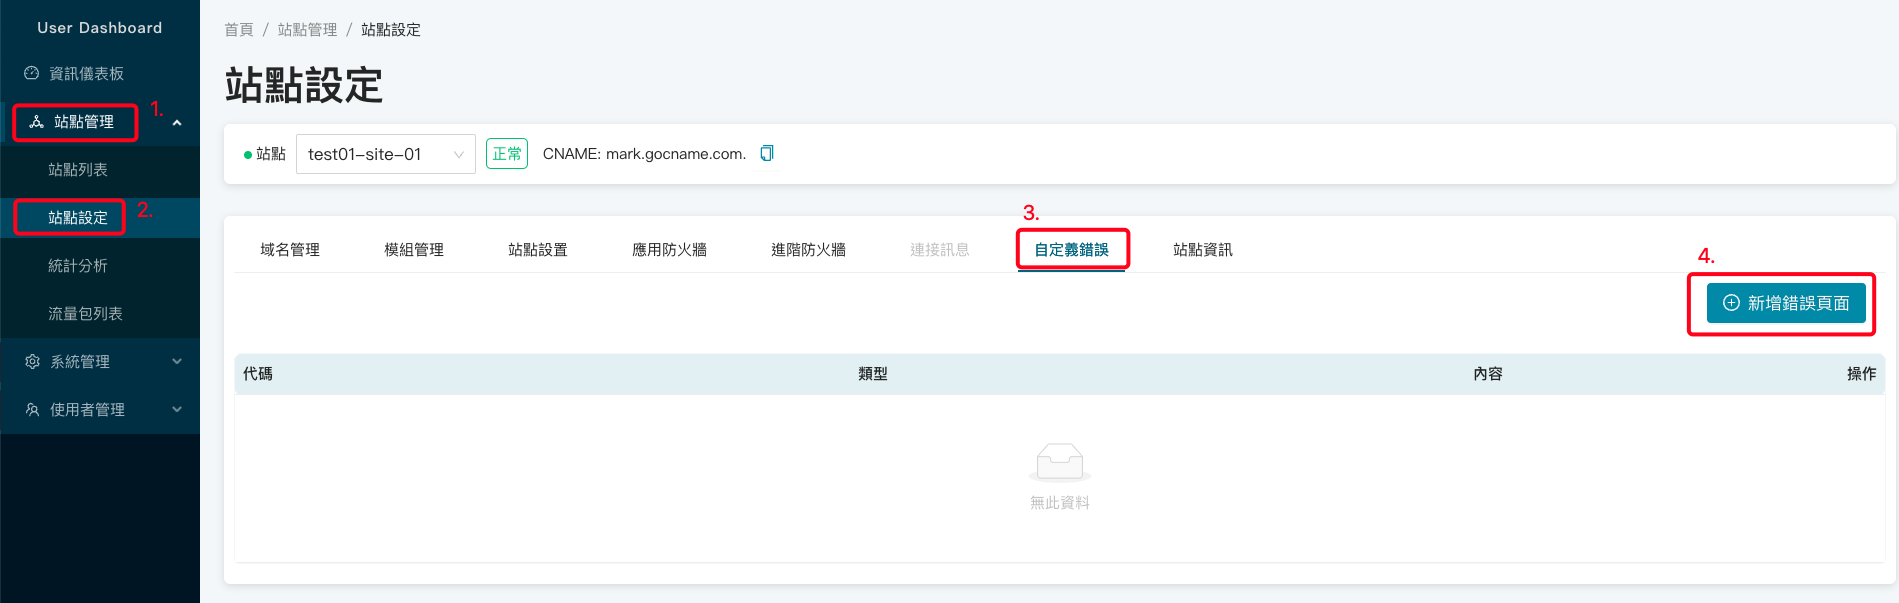Click the 正常 status tag
The image size is (1899, 603).
[x=506, y=154]
